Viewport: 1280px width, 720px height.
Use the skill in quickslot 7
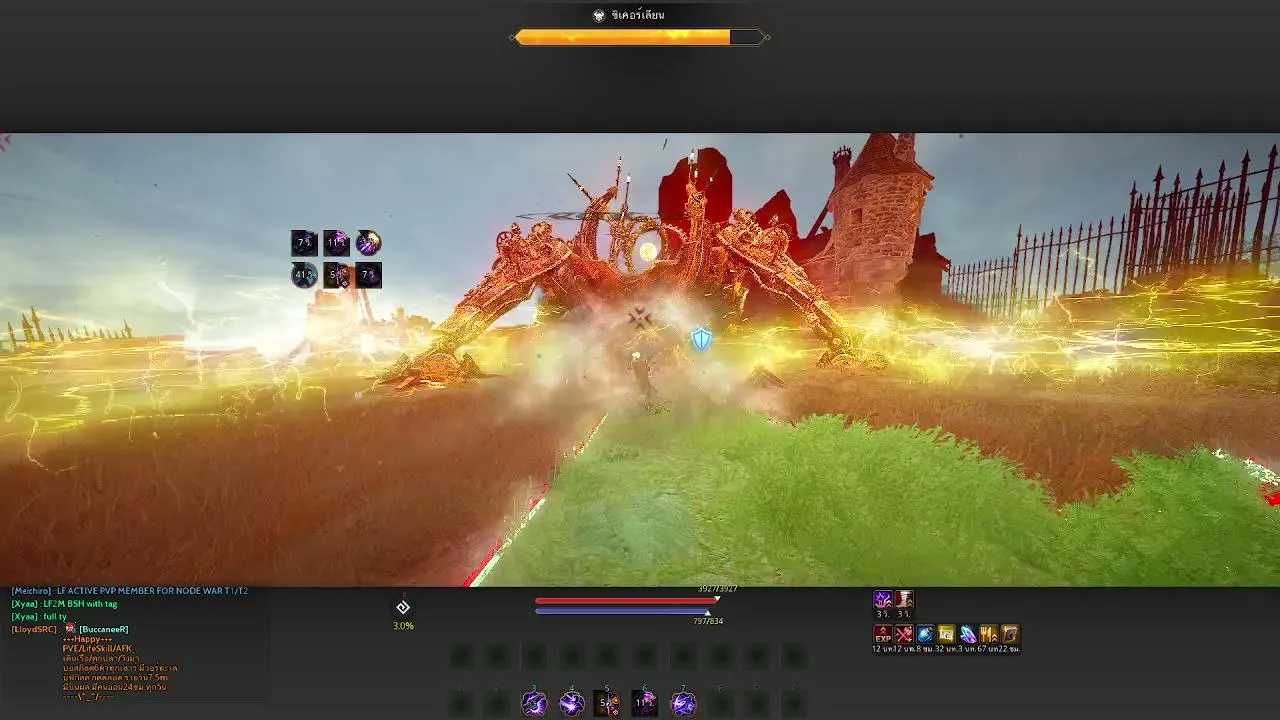pyautogui.click(x=683, y=704)
